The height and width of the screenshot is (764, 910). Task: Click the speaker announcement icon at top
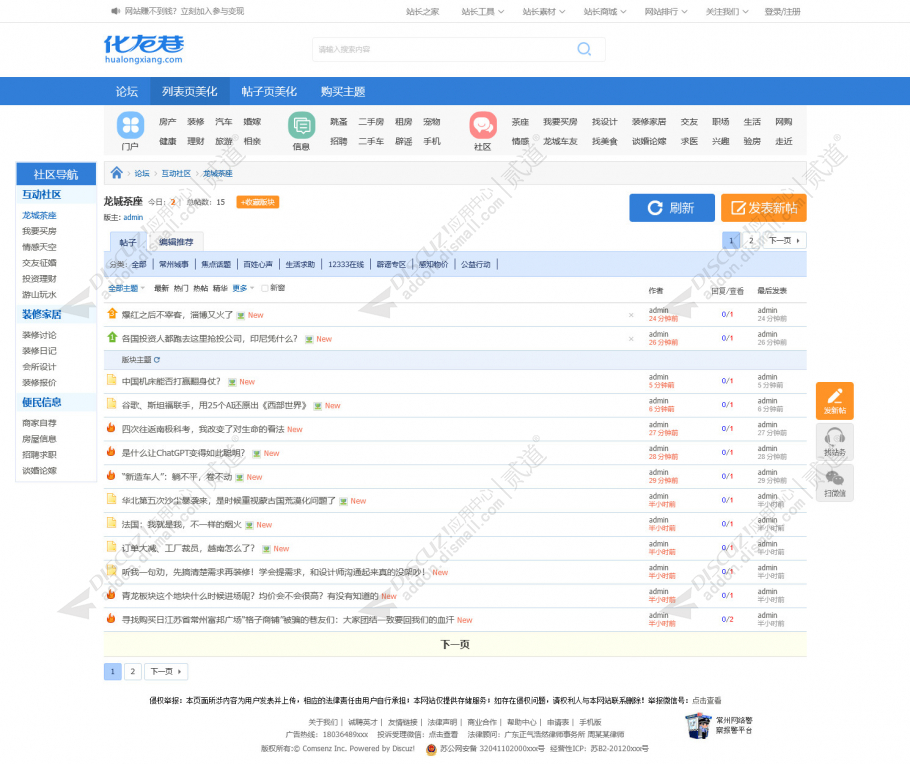115,11
